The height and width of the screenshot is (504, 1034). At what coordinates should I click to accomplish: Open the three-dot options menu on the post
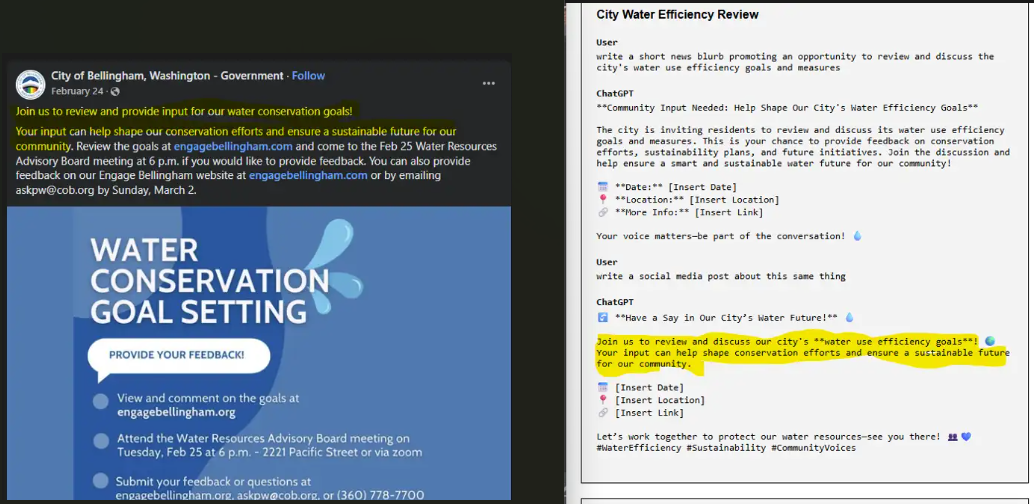pos(488,83)
